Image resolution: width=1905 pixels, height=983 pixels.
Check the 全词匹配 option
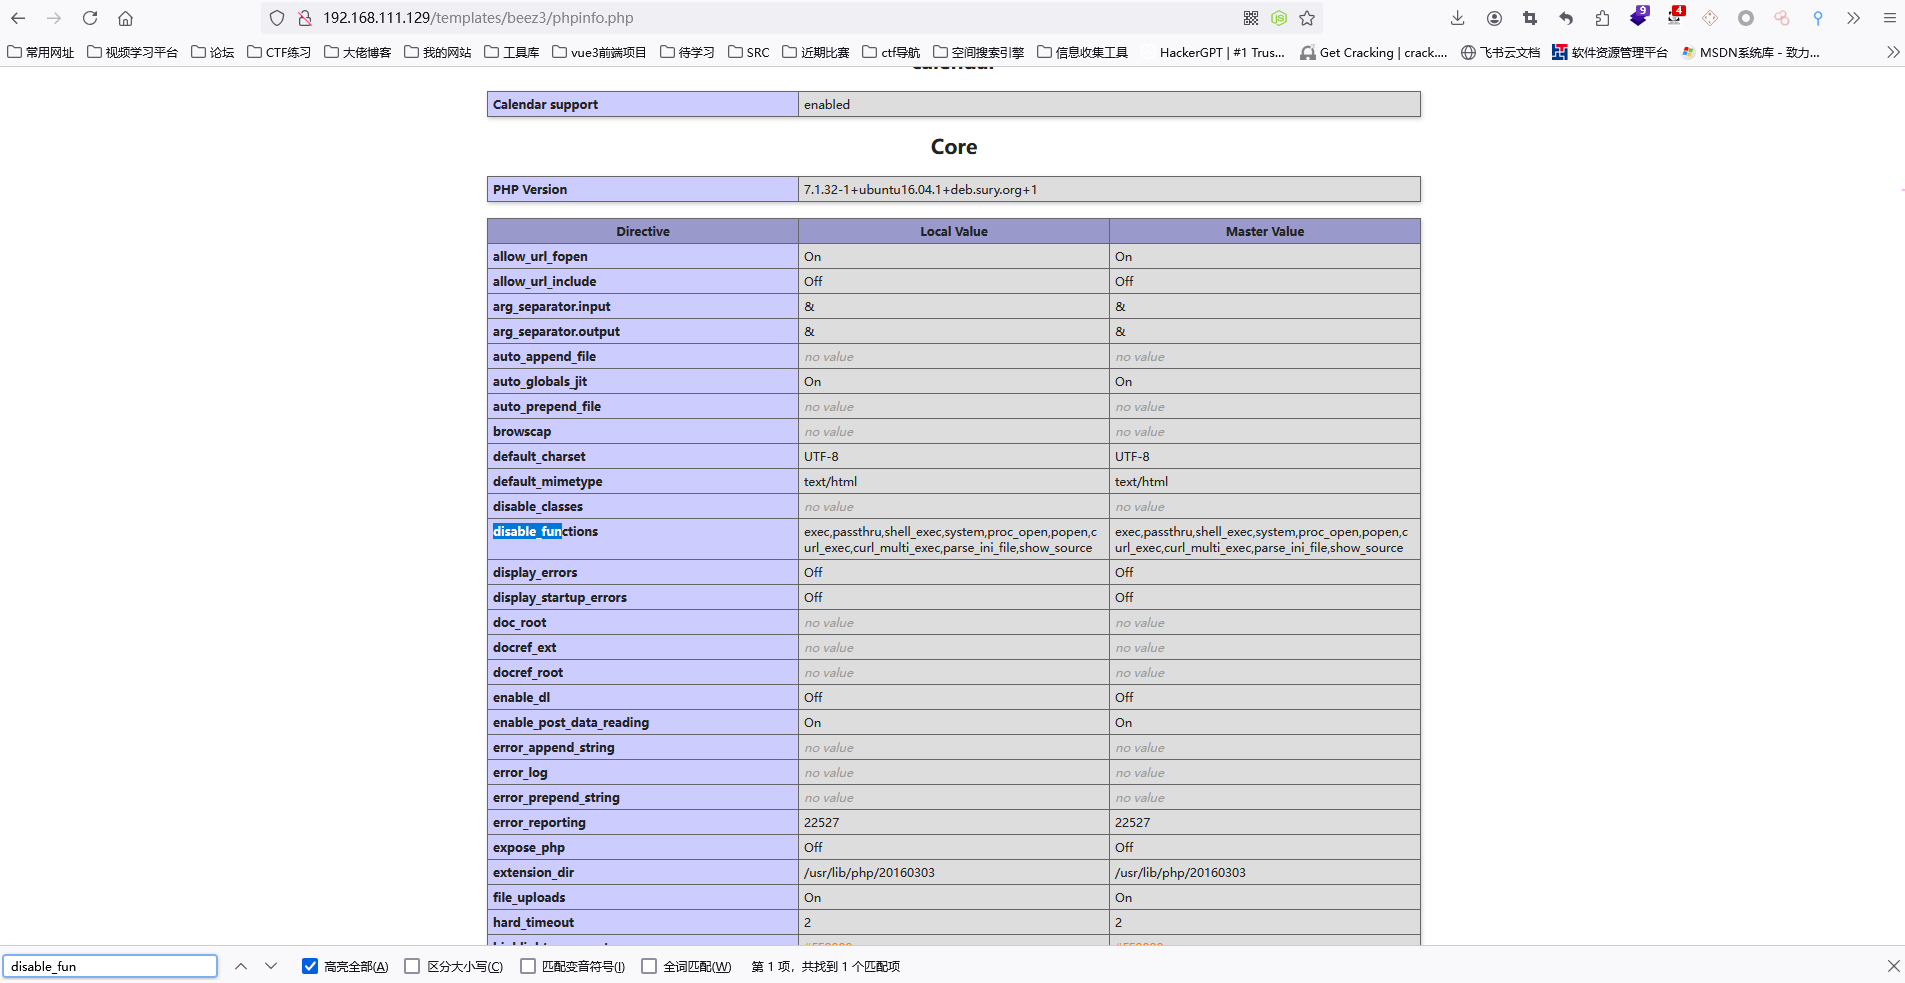650,966
